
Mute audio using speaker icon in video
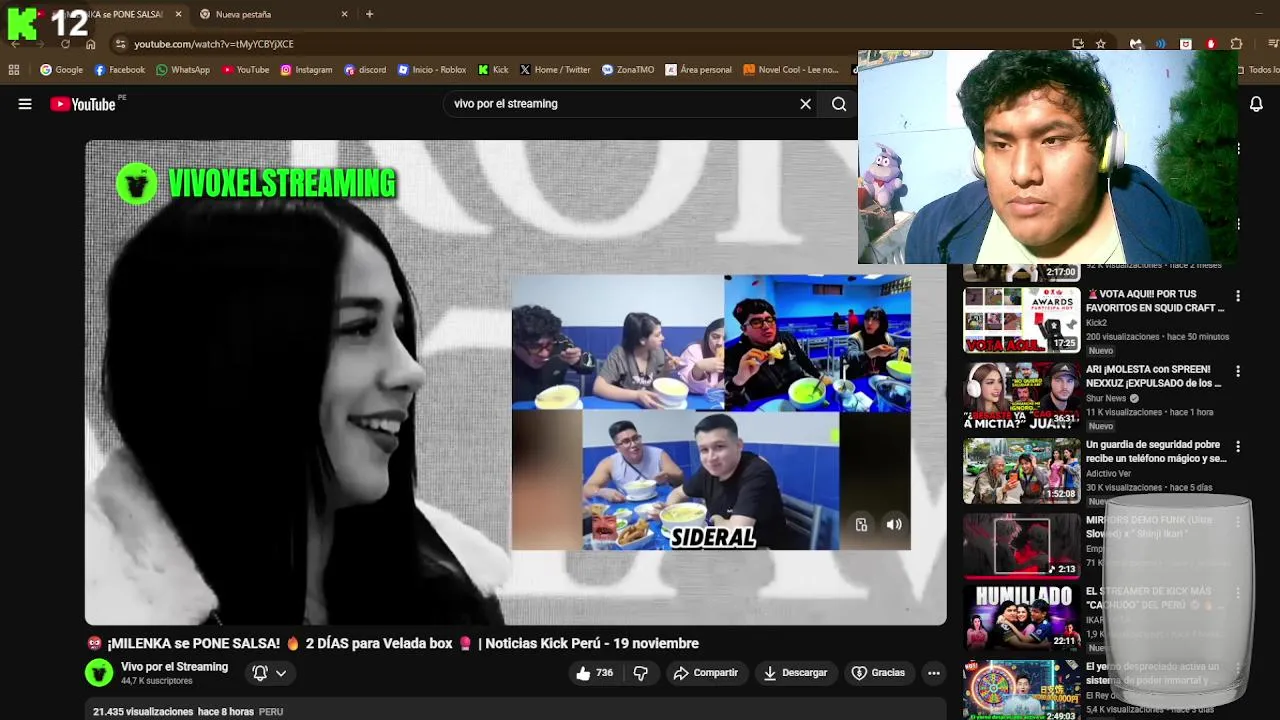point(894,524)
